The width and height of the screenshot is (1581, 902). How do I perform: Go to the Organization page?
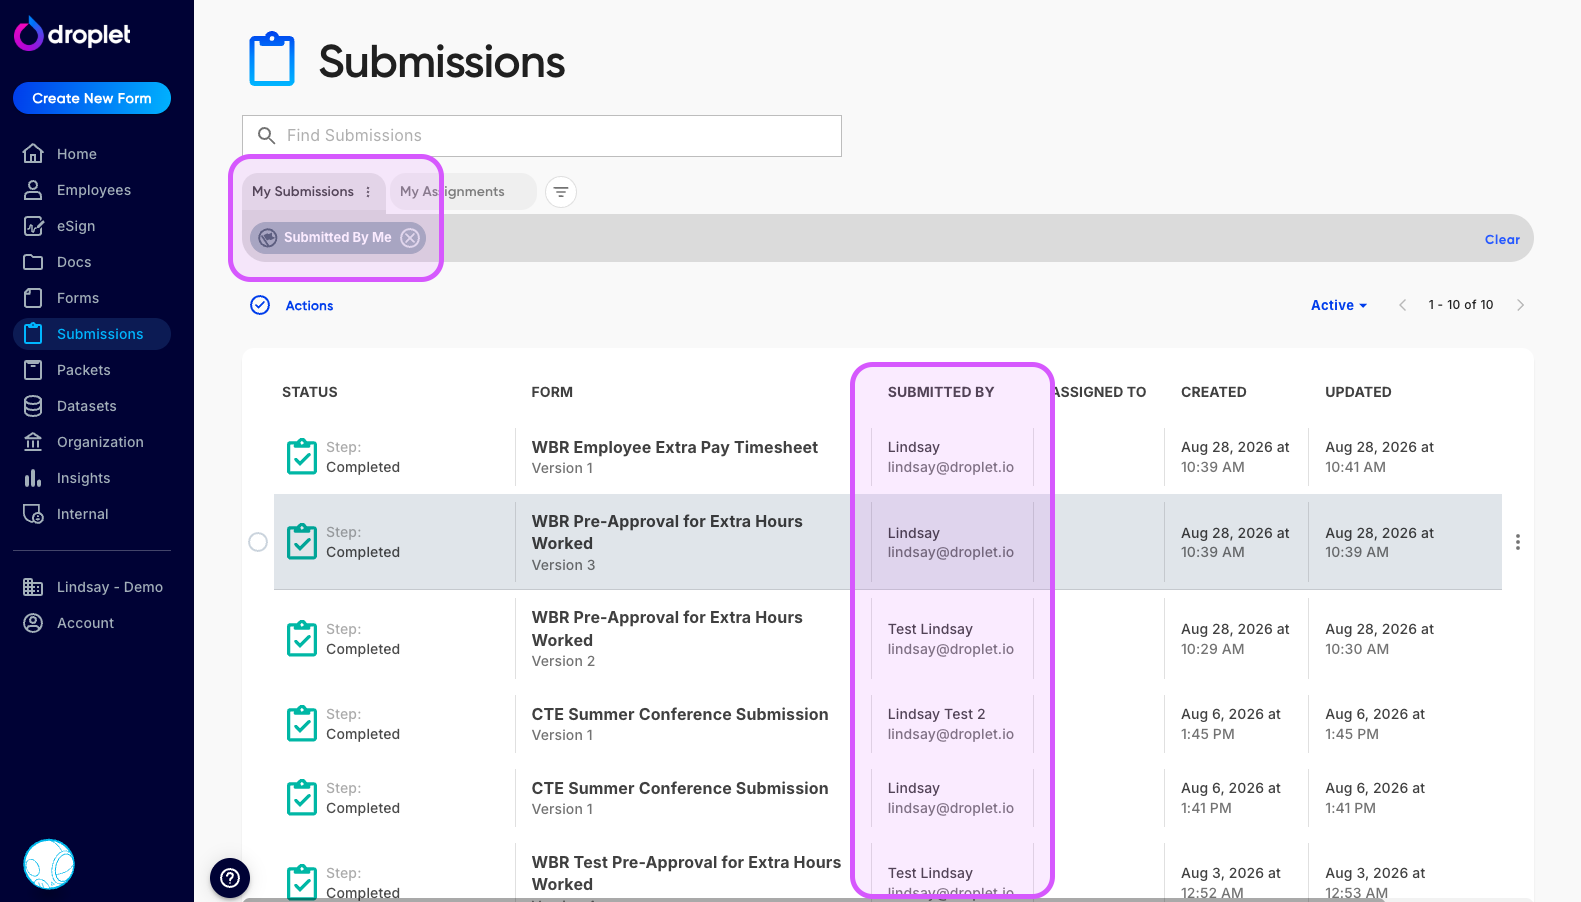click(92, 442)
